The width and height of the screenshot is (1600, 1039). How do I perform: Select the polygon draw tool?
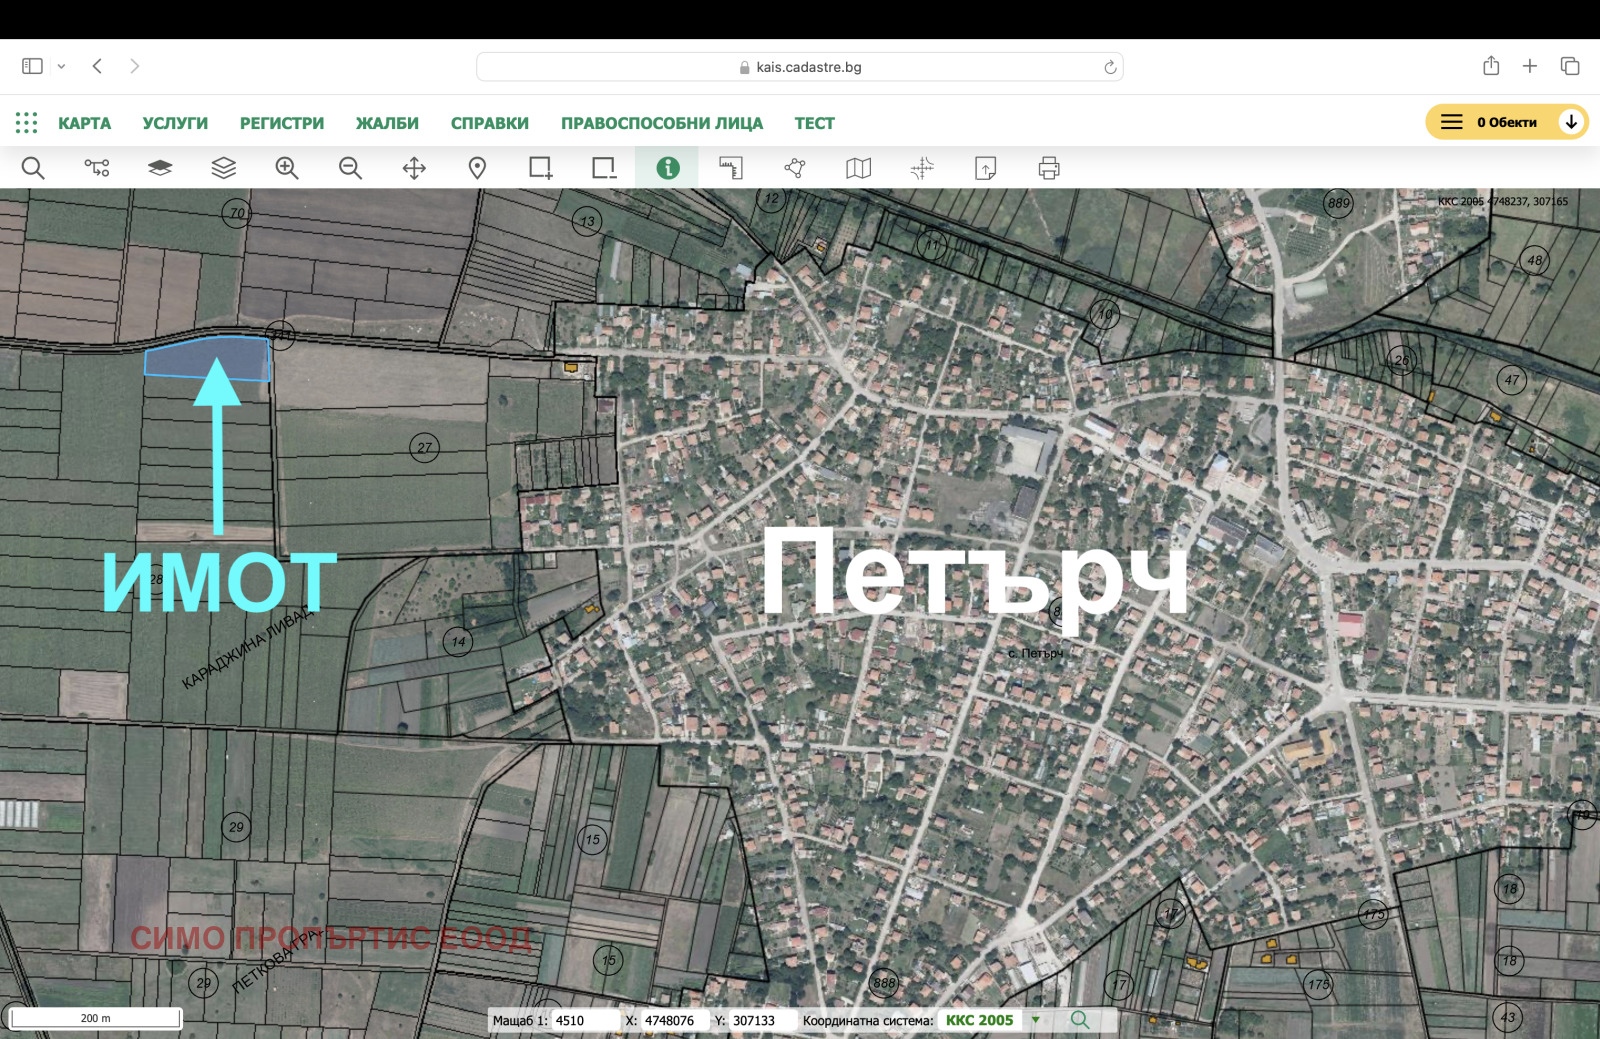click(795, 168)
